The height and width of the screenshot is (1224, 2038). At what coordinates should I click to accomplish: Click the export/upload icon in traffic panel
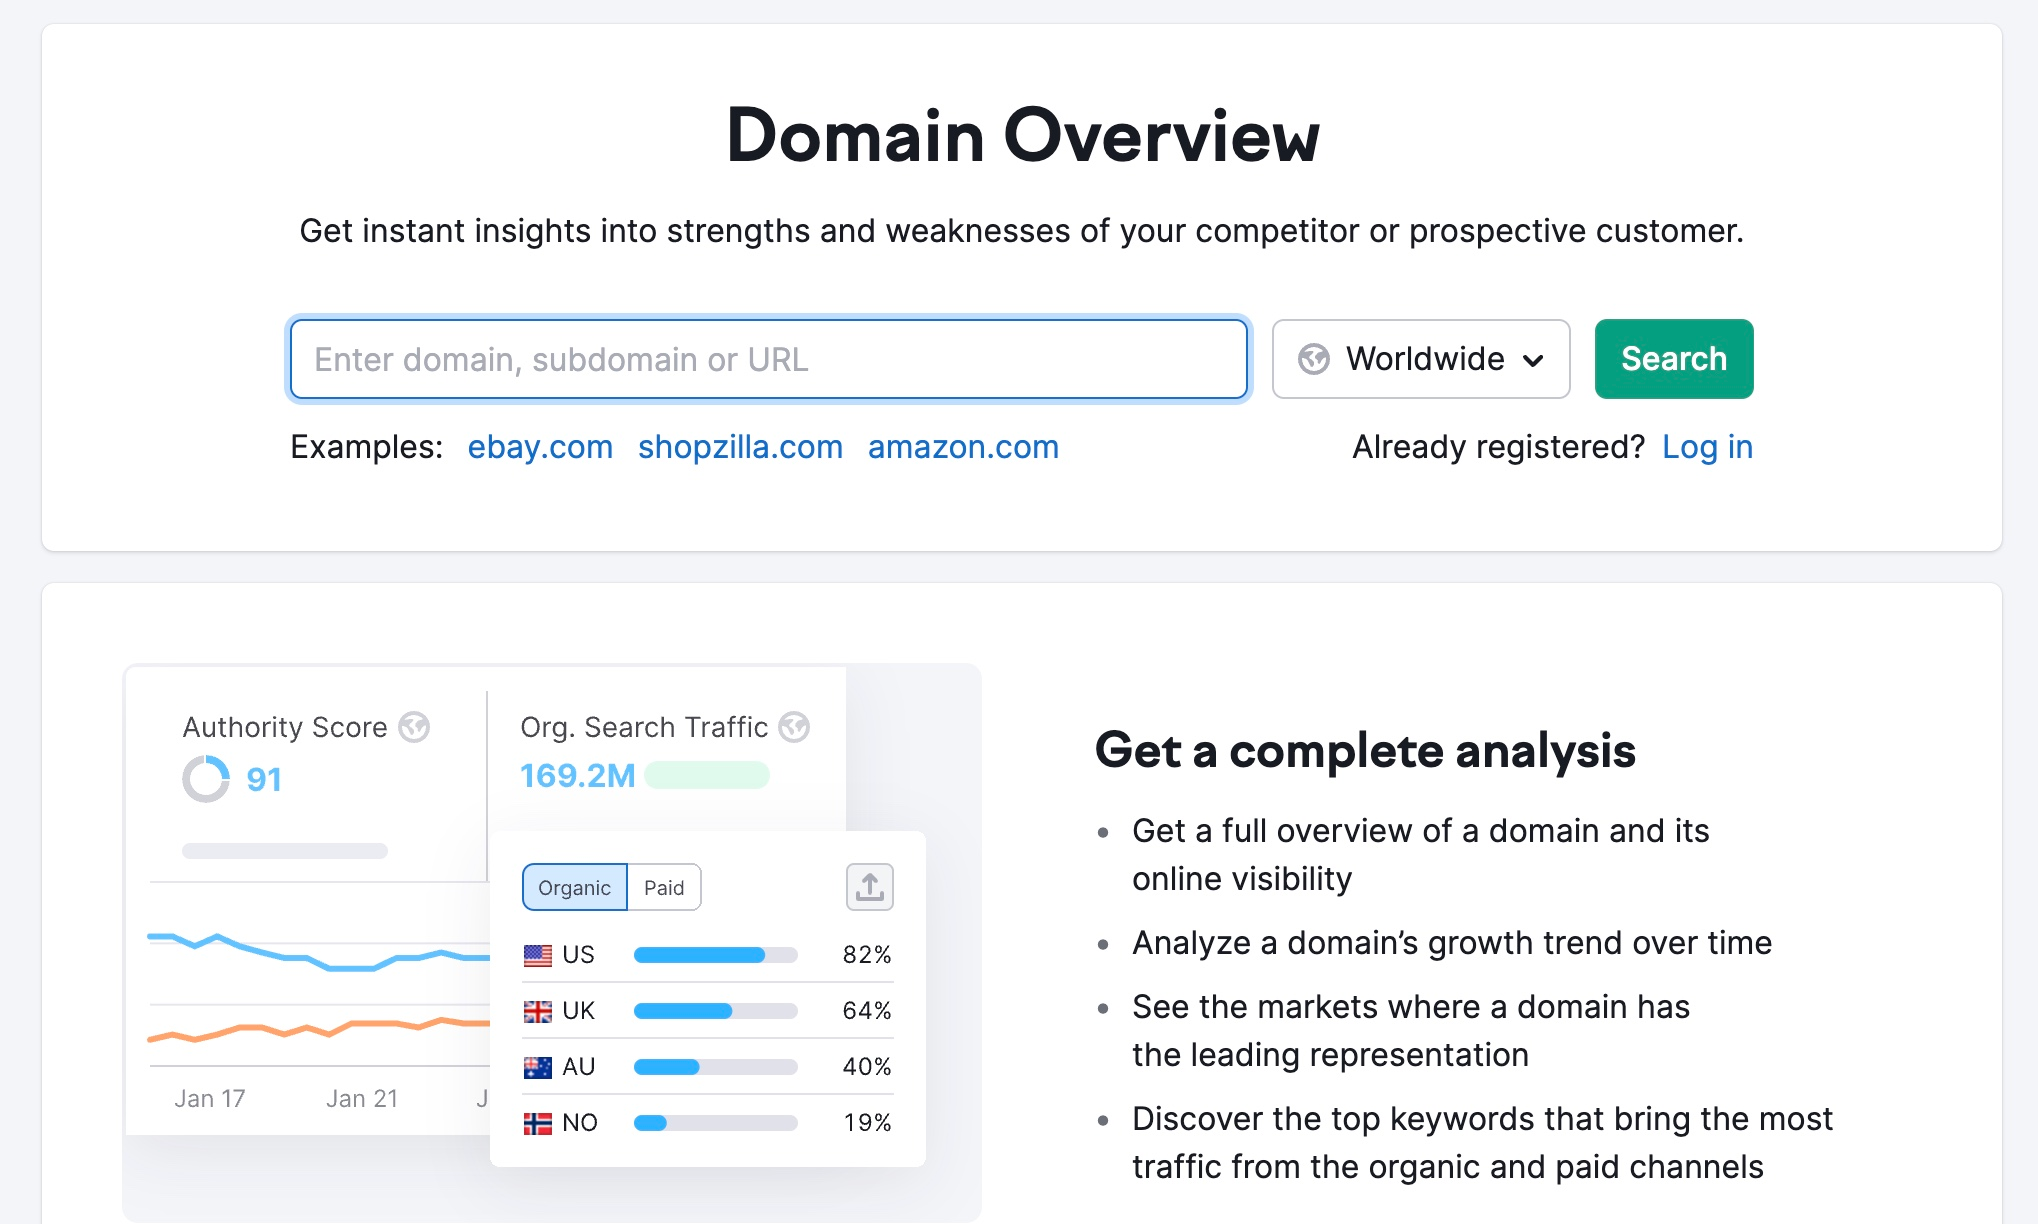(869, 886)
